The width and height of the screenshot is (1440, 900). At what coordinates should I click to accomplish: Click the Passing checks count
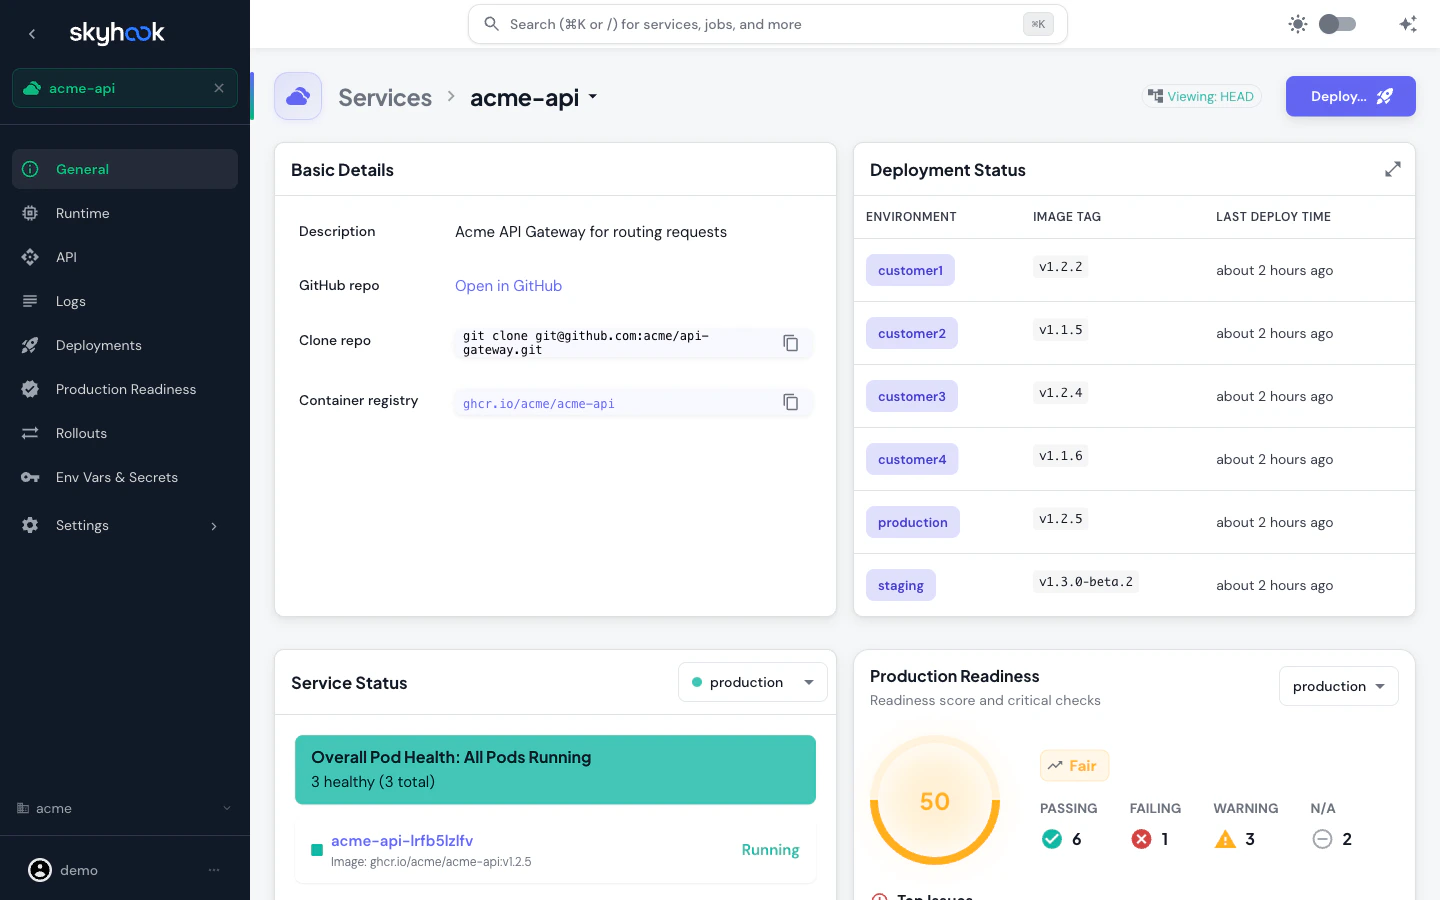pos(1062,839)
